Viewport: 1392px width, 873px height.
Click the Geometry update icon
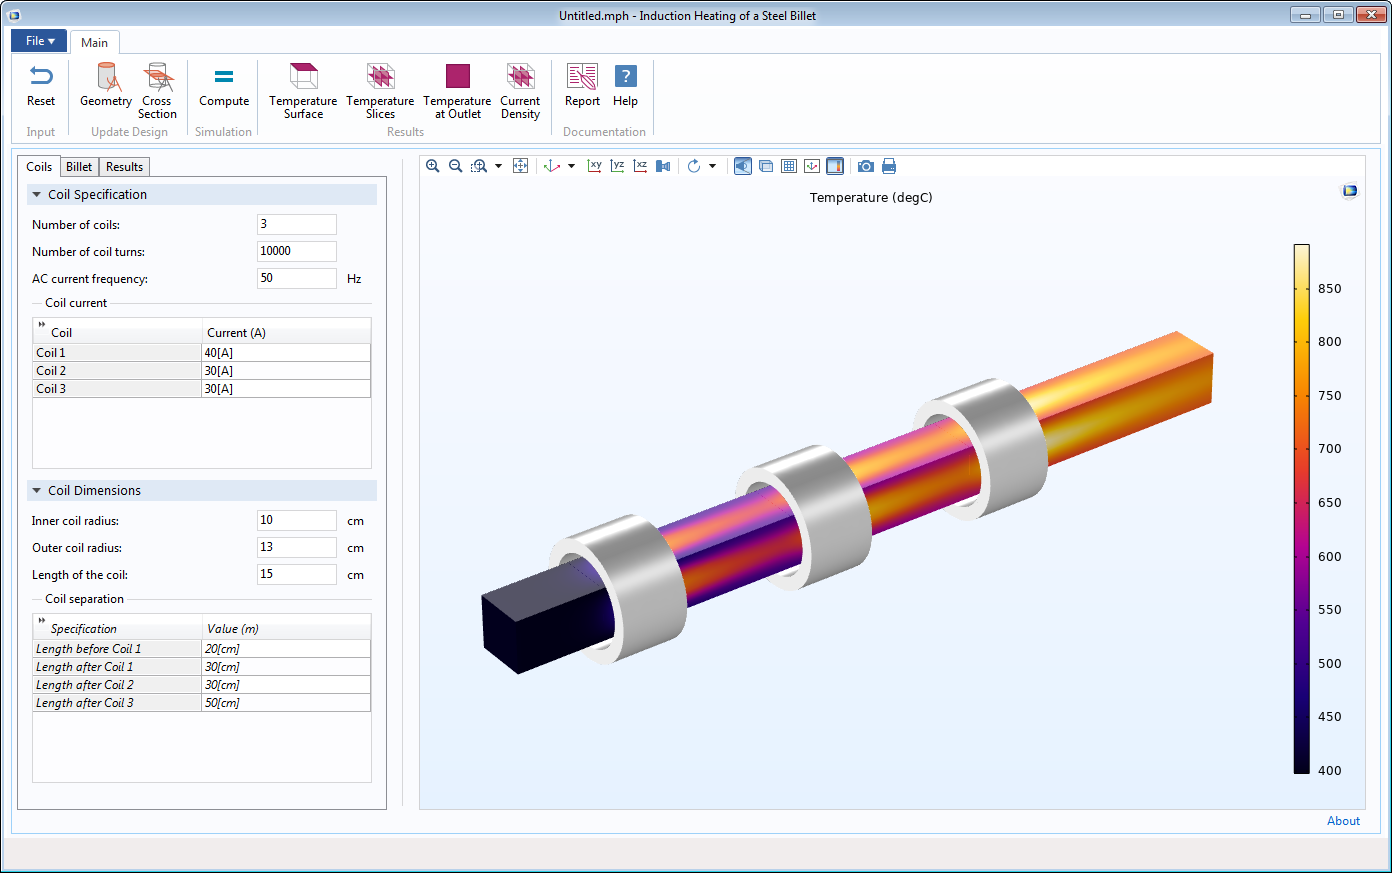[105, 88]
